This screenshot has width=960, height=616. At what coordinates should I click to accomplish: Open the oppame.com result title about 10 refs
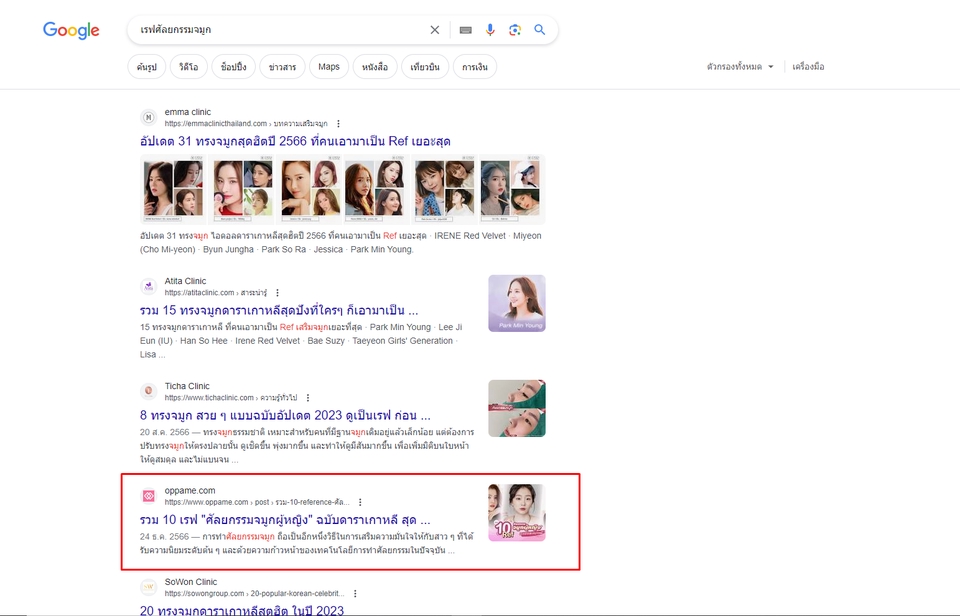(x=285, y=520)
